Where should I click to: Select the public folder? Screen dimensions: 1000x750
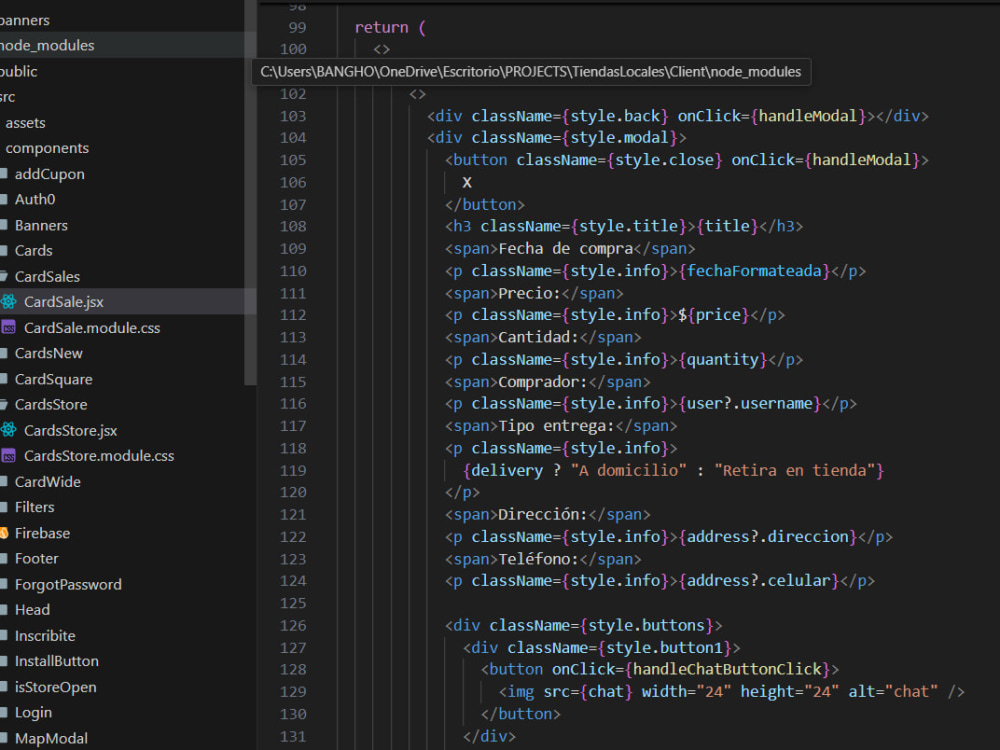(x=18, y=71)
